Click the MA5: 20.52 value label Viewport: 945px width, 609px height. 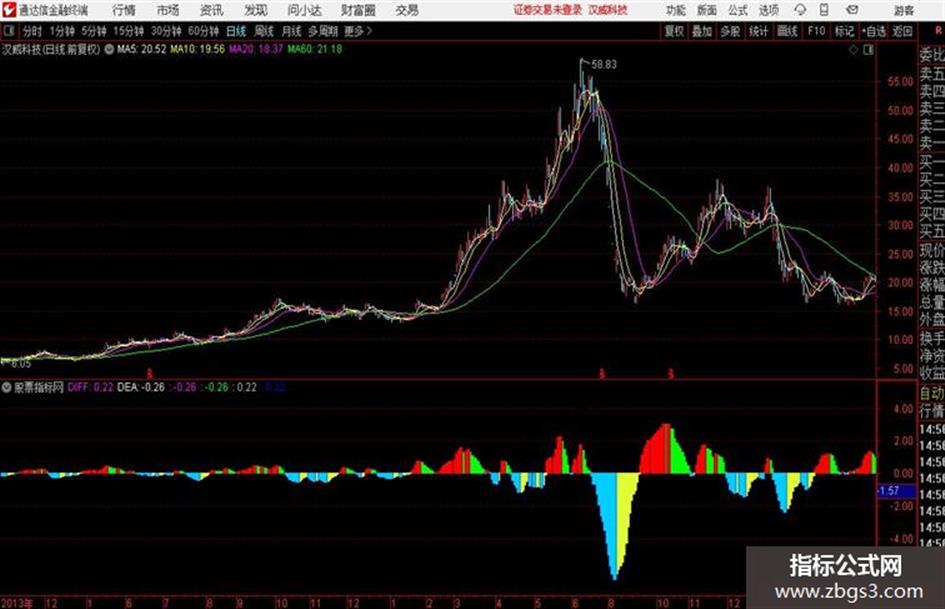[x=142, y=49]
